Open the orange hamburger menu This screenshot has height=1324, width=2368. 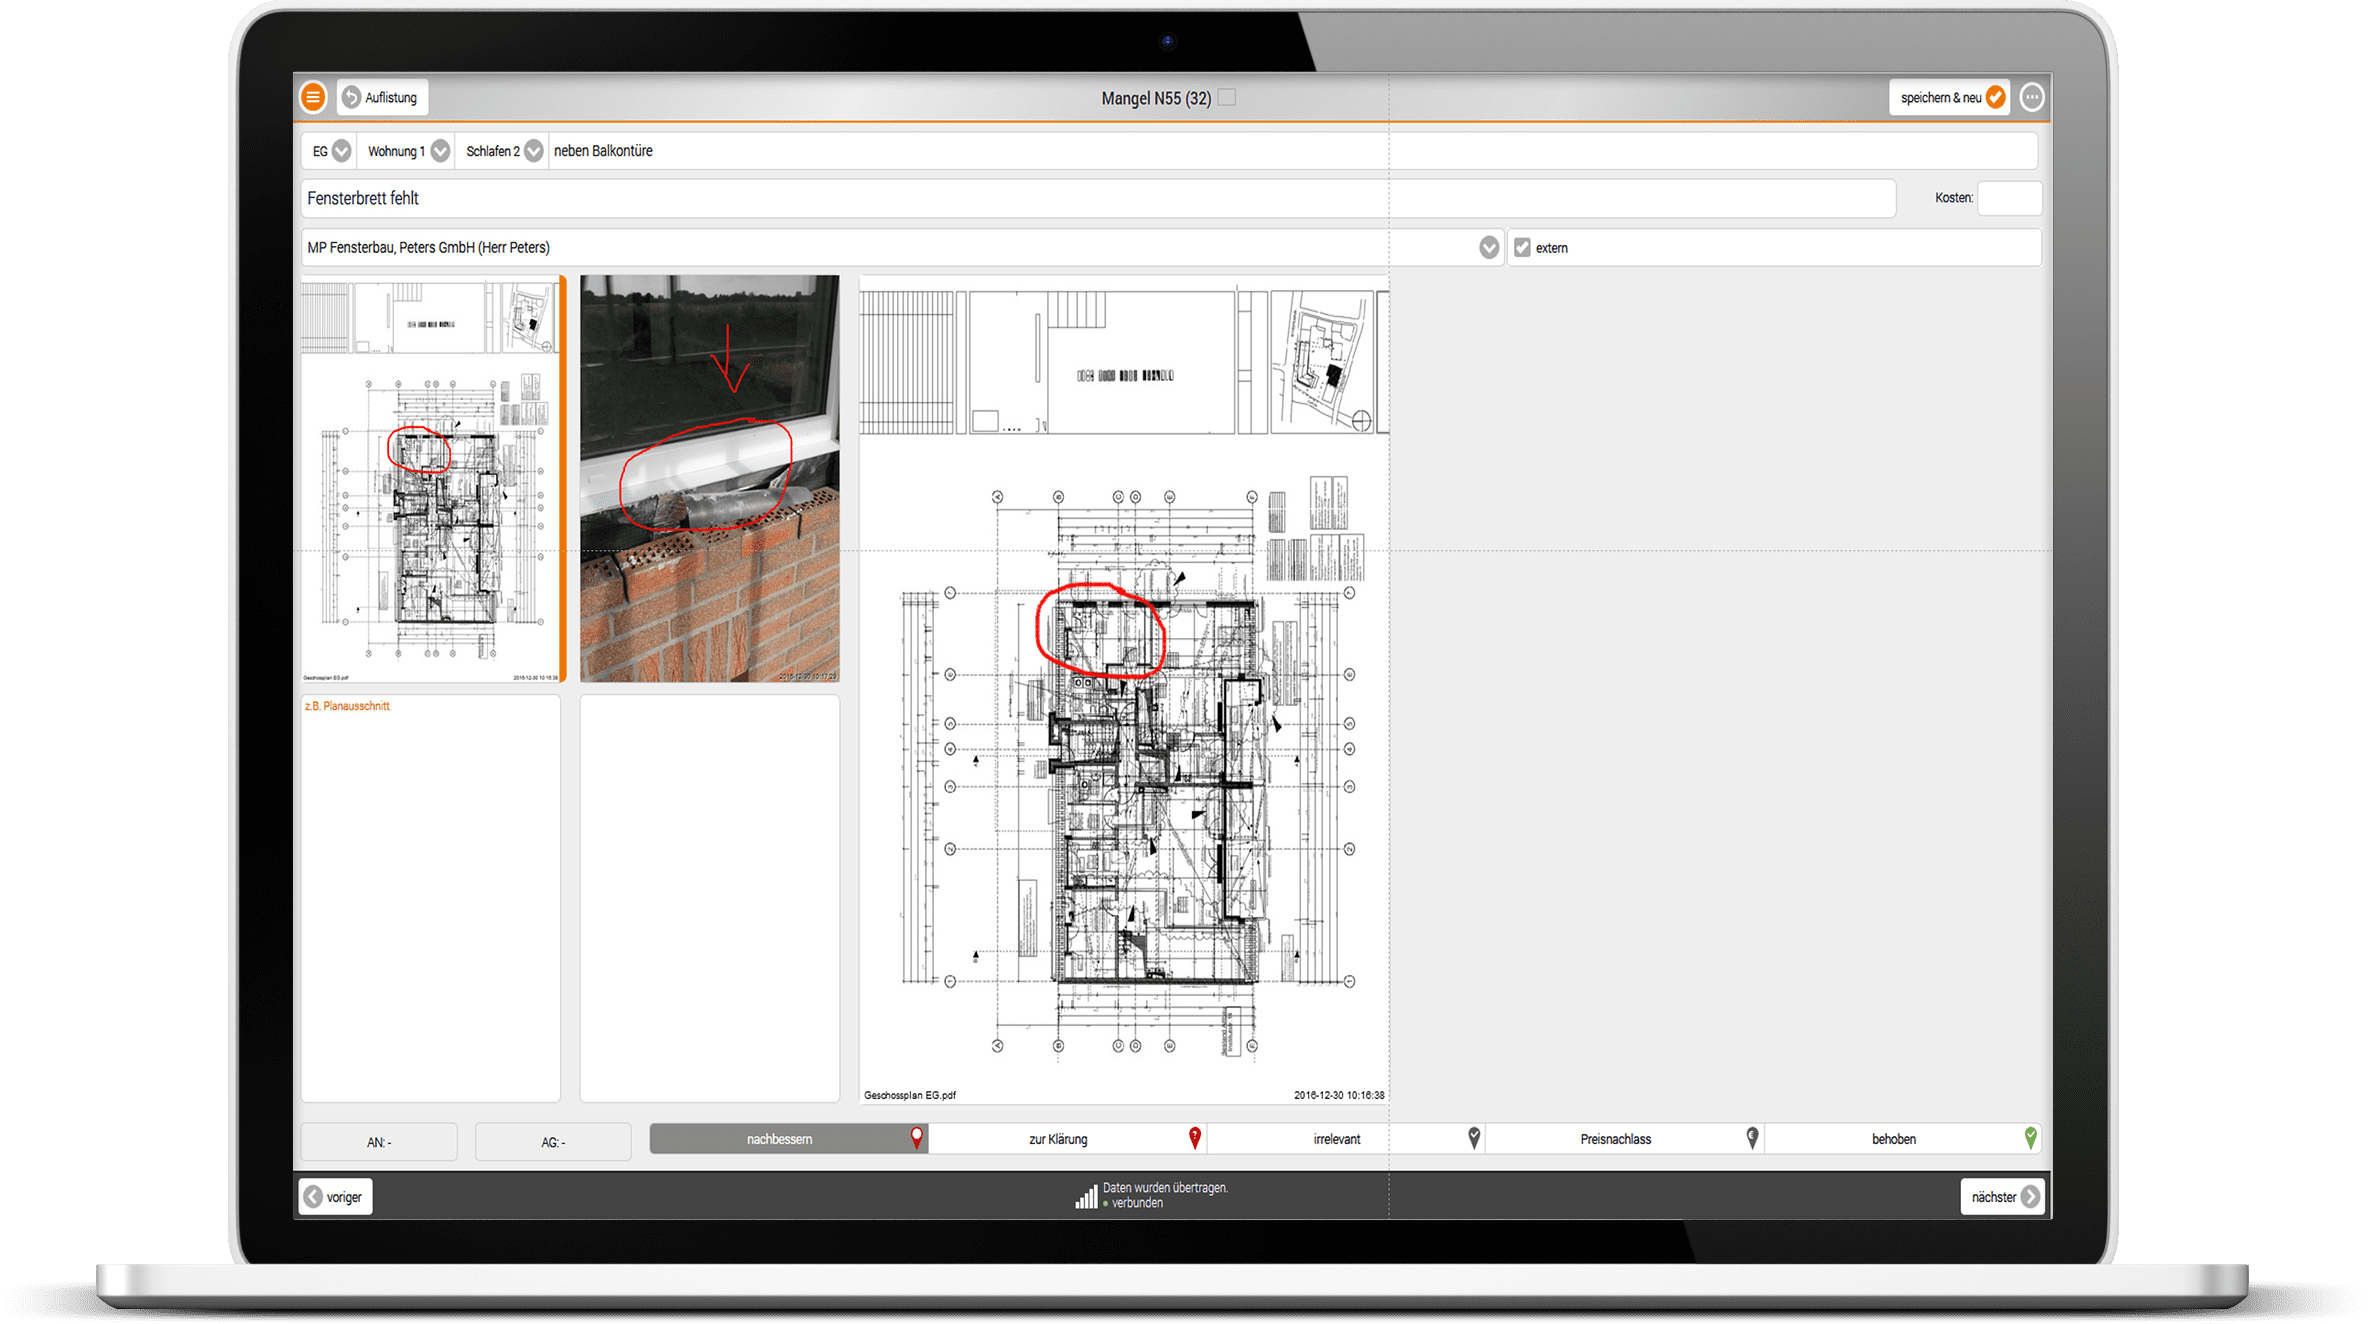[313, 97]
